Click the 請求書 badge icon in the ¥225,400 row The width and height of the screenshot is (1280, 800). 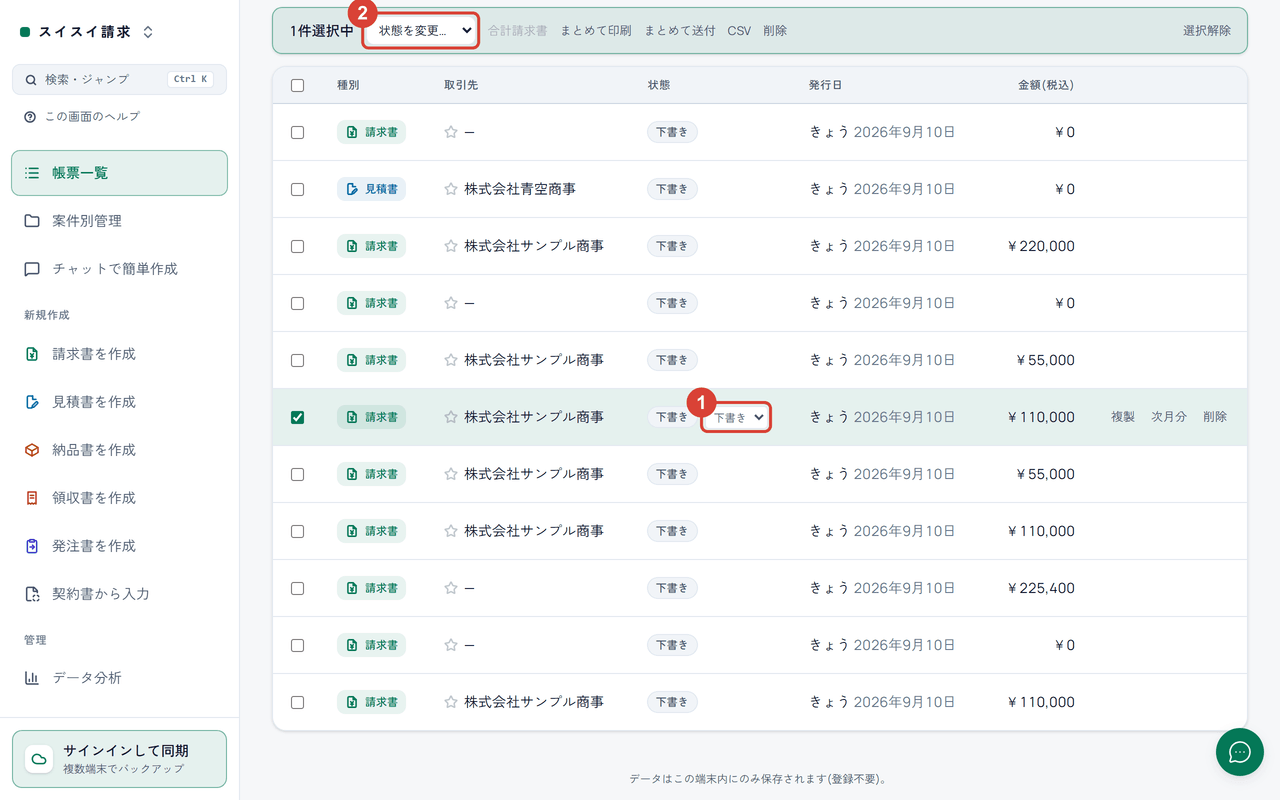352,588
